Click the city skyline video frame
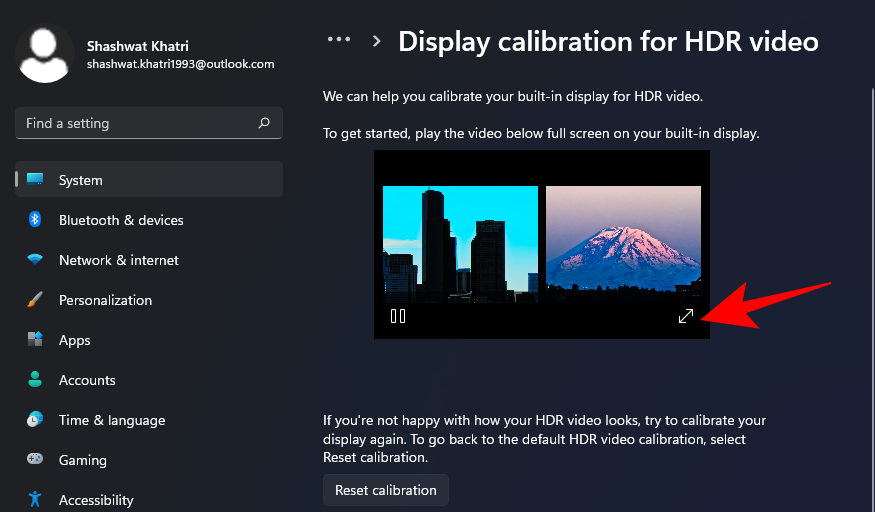The height and width of the screenshot is (512, 875). coord(461,244)
